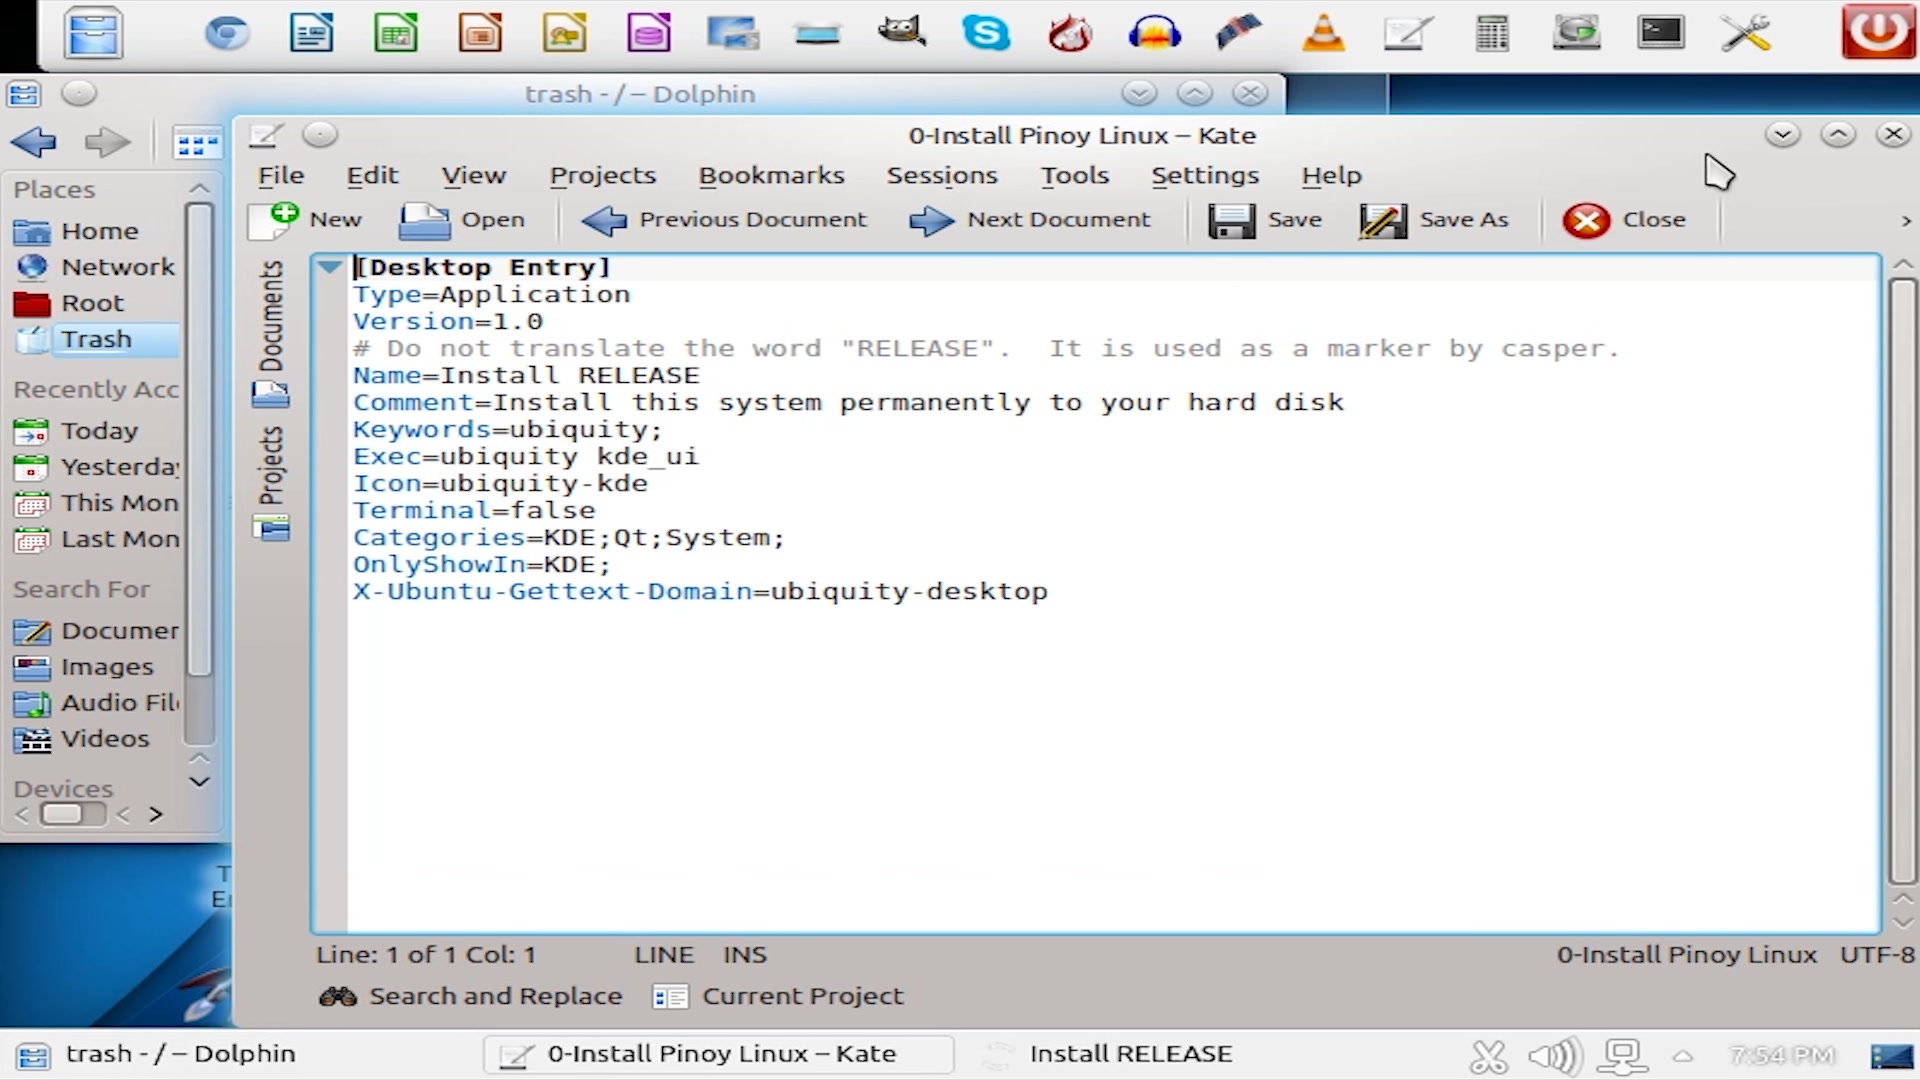Viewport: 1920px width, 1080px height.
Task: Show the Documents side panel tab
Action: (x=271, y=333)
